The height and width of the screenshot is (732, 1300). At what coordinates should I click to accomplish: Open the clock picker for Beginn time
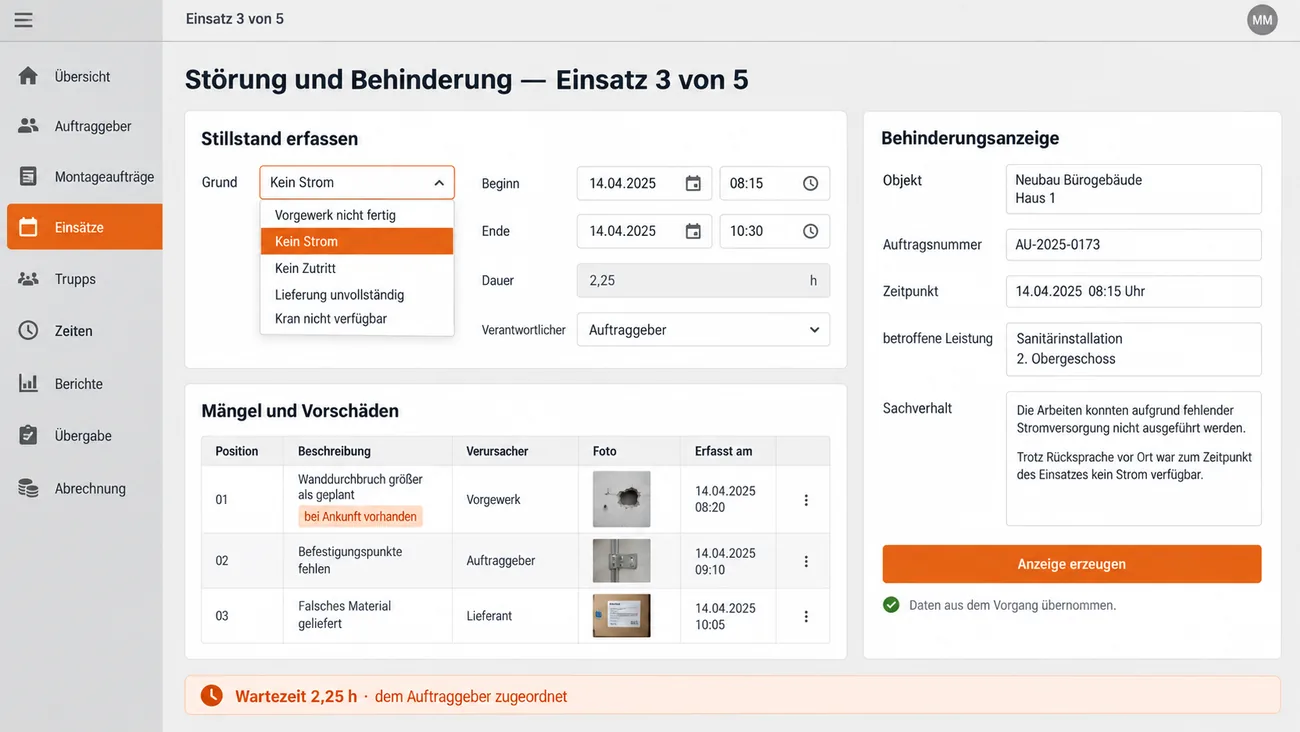(811, 183)
